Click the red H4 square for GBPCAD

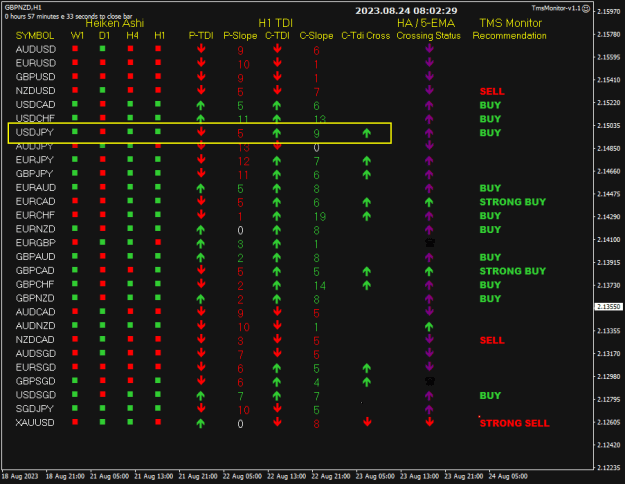[x=130, y=270]
